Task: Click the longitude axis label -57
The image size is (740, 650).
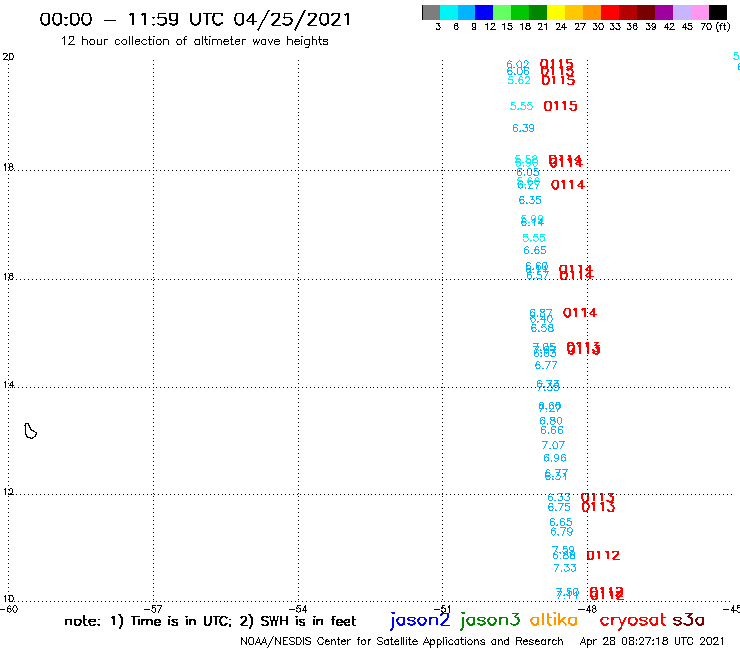Action: point(153,609)
